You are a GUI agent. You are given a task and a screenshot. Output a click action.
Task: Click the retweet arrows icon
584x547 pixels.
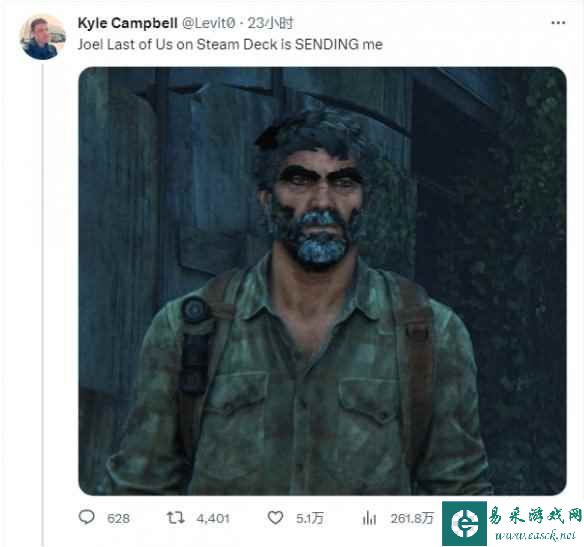[x=175, y=518]
